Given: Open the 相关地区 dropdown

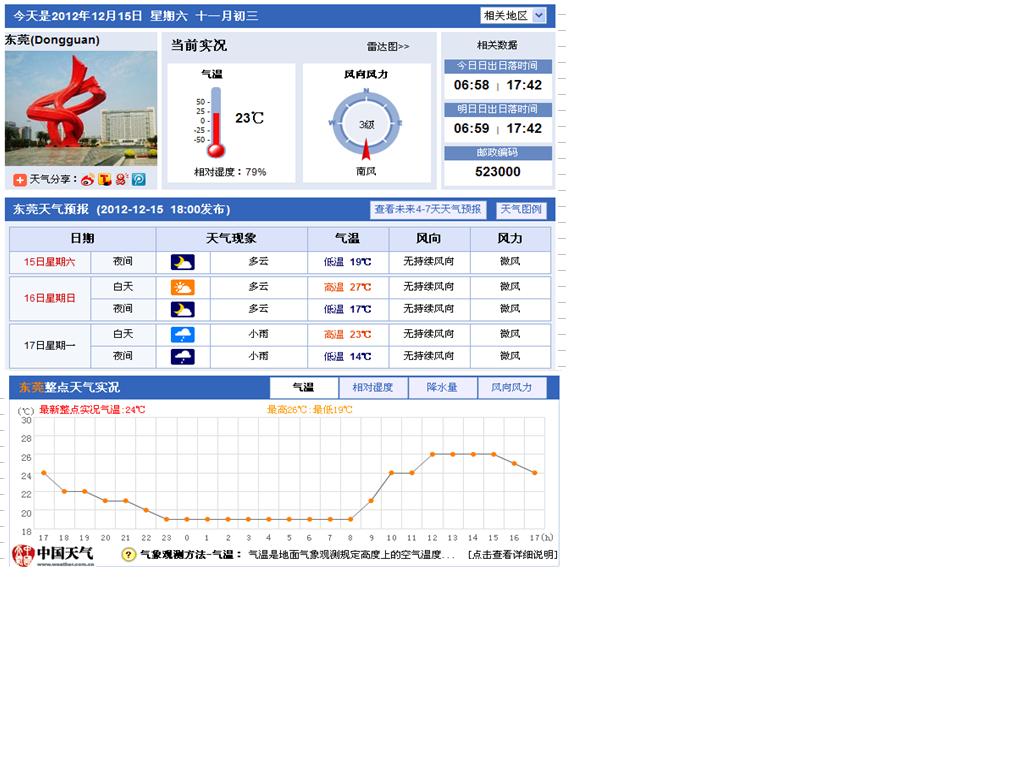Looking at the screenshot, I should [513, 16].
